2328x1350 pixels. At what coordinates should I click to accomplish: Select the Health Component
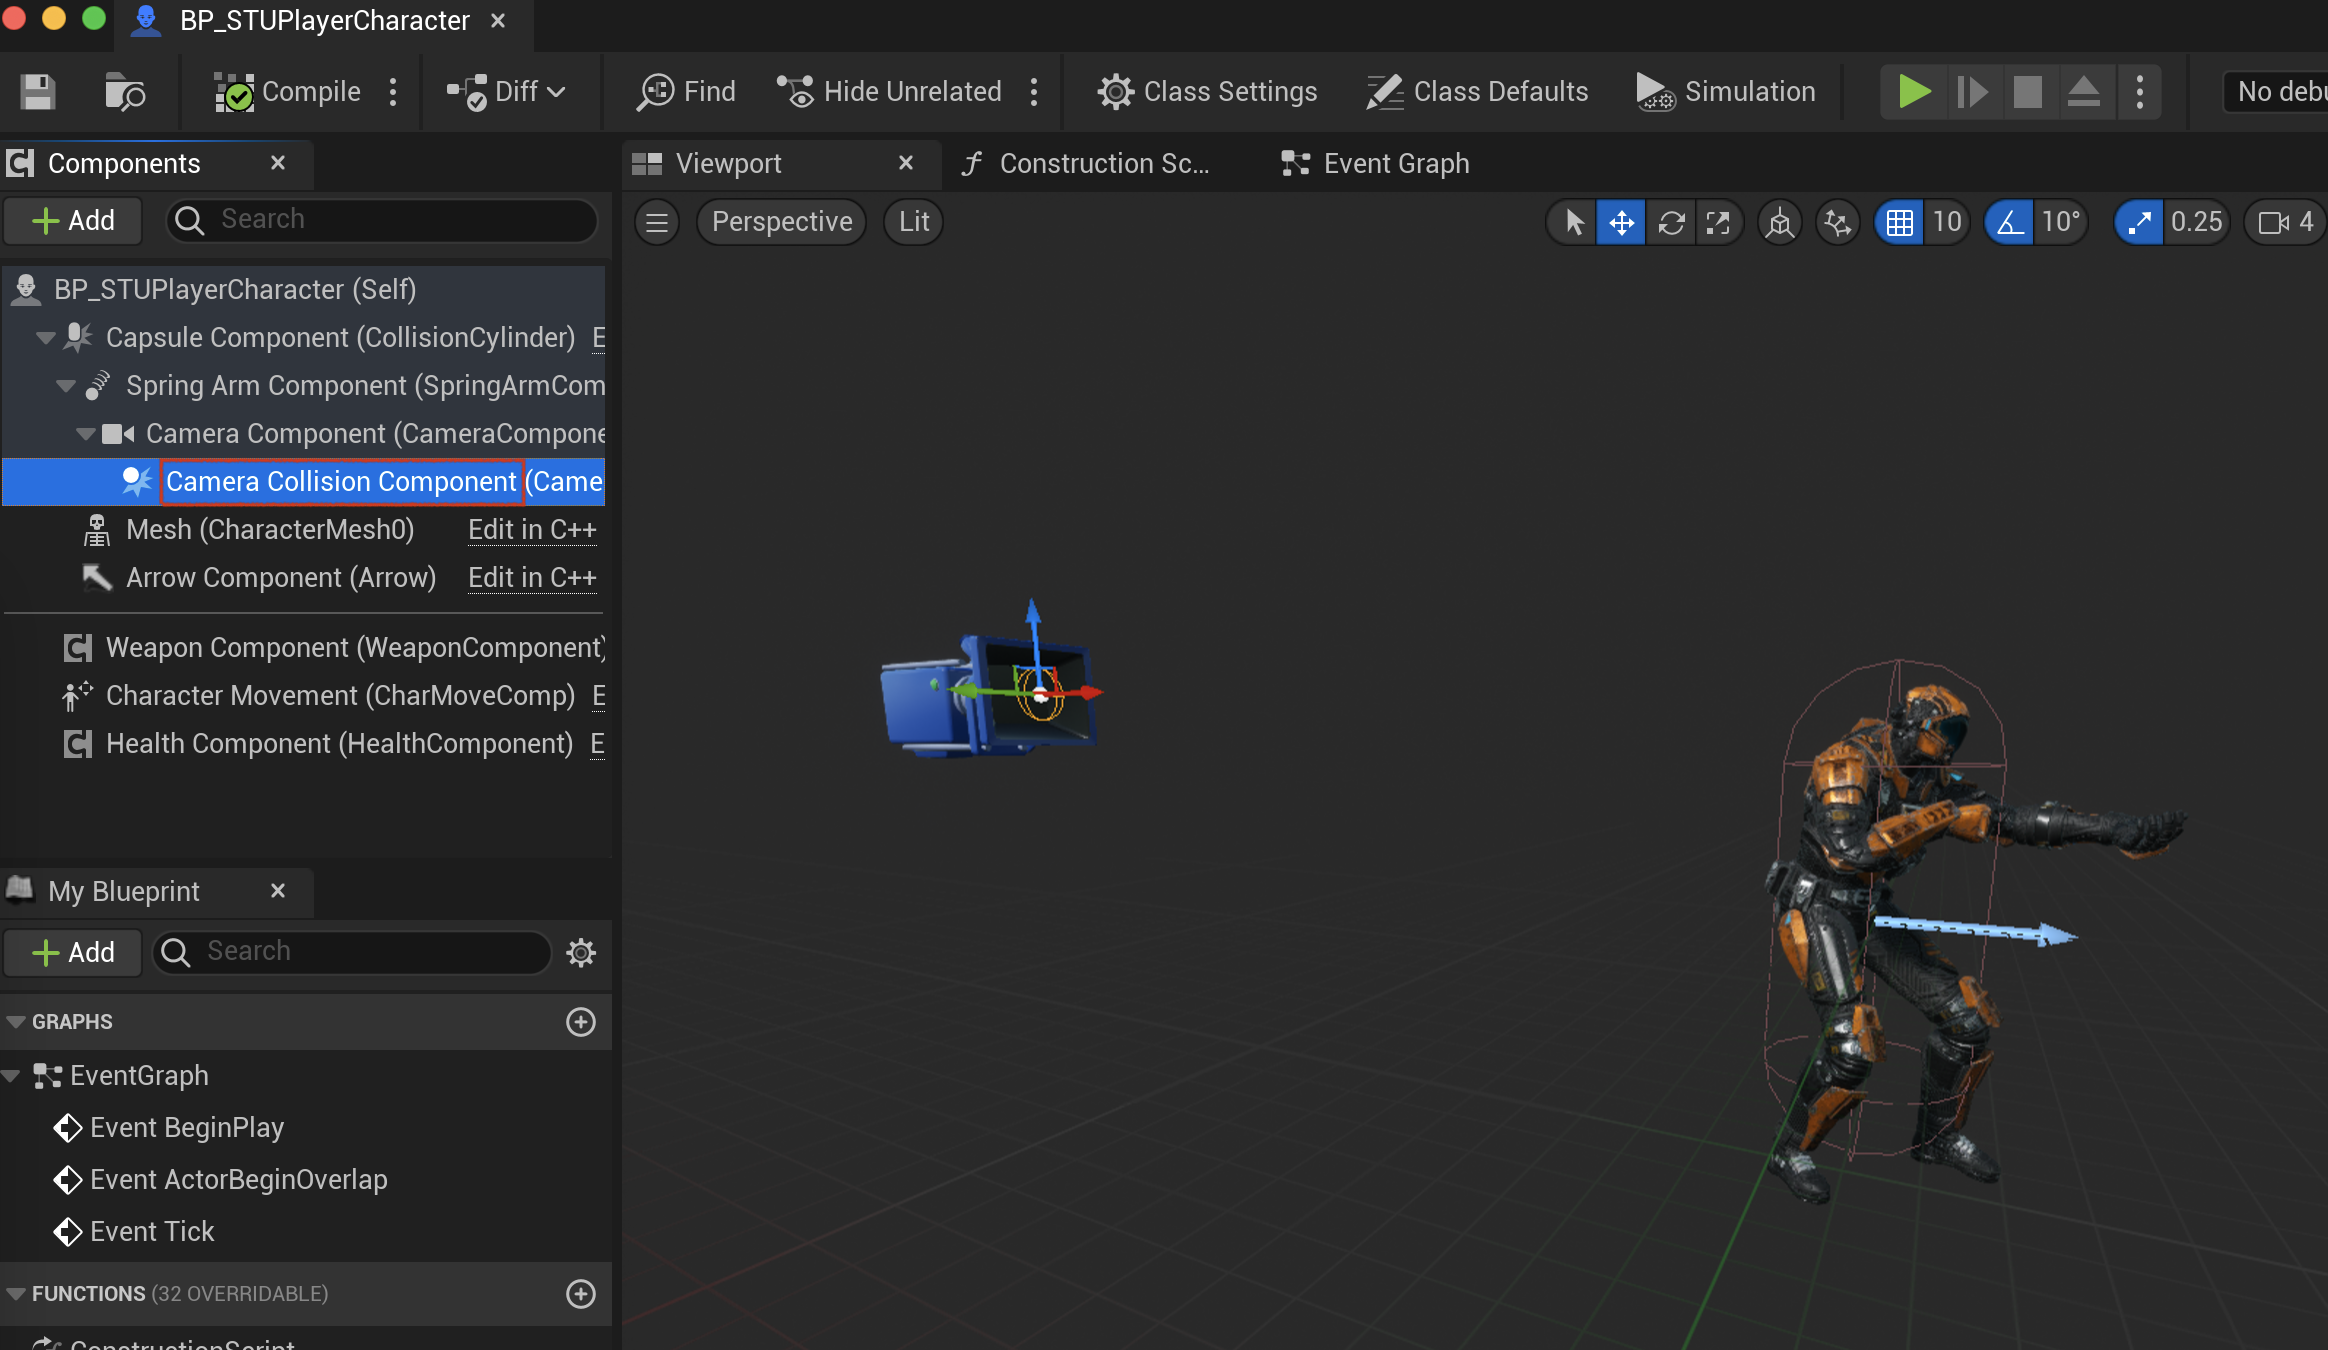[304, 744]
